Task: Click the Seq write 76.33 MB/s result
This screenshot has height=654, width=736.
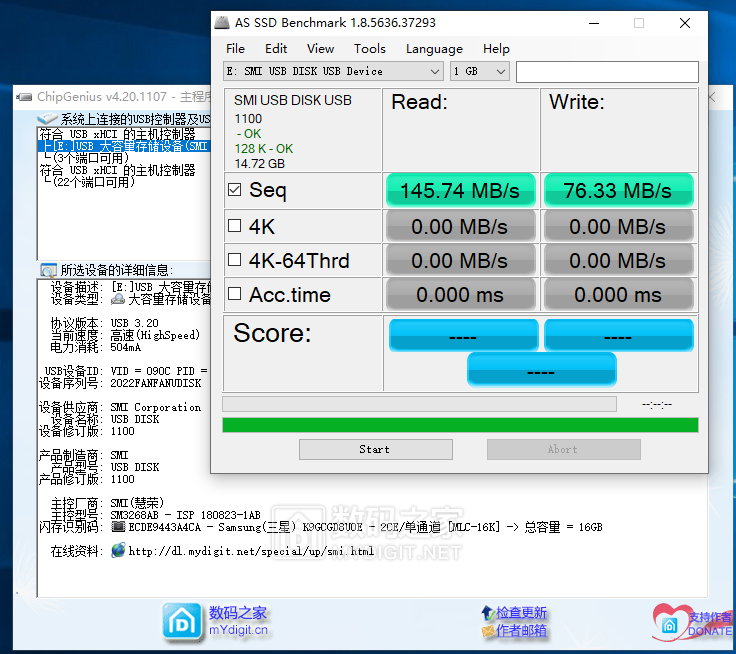Action: (x=618, y=191)
